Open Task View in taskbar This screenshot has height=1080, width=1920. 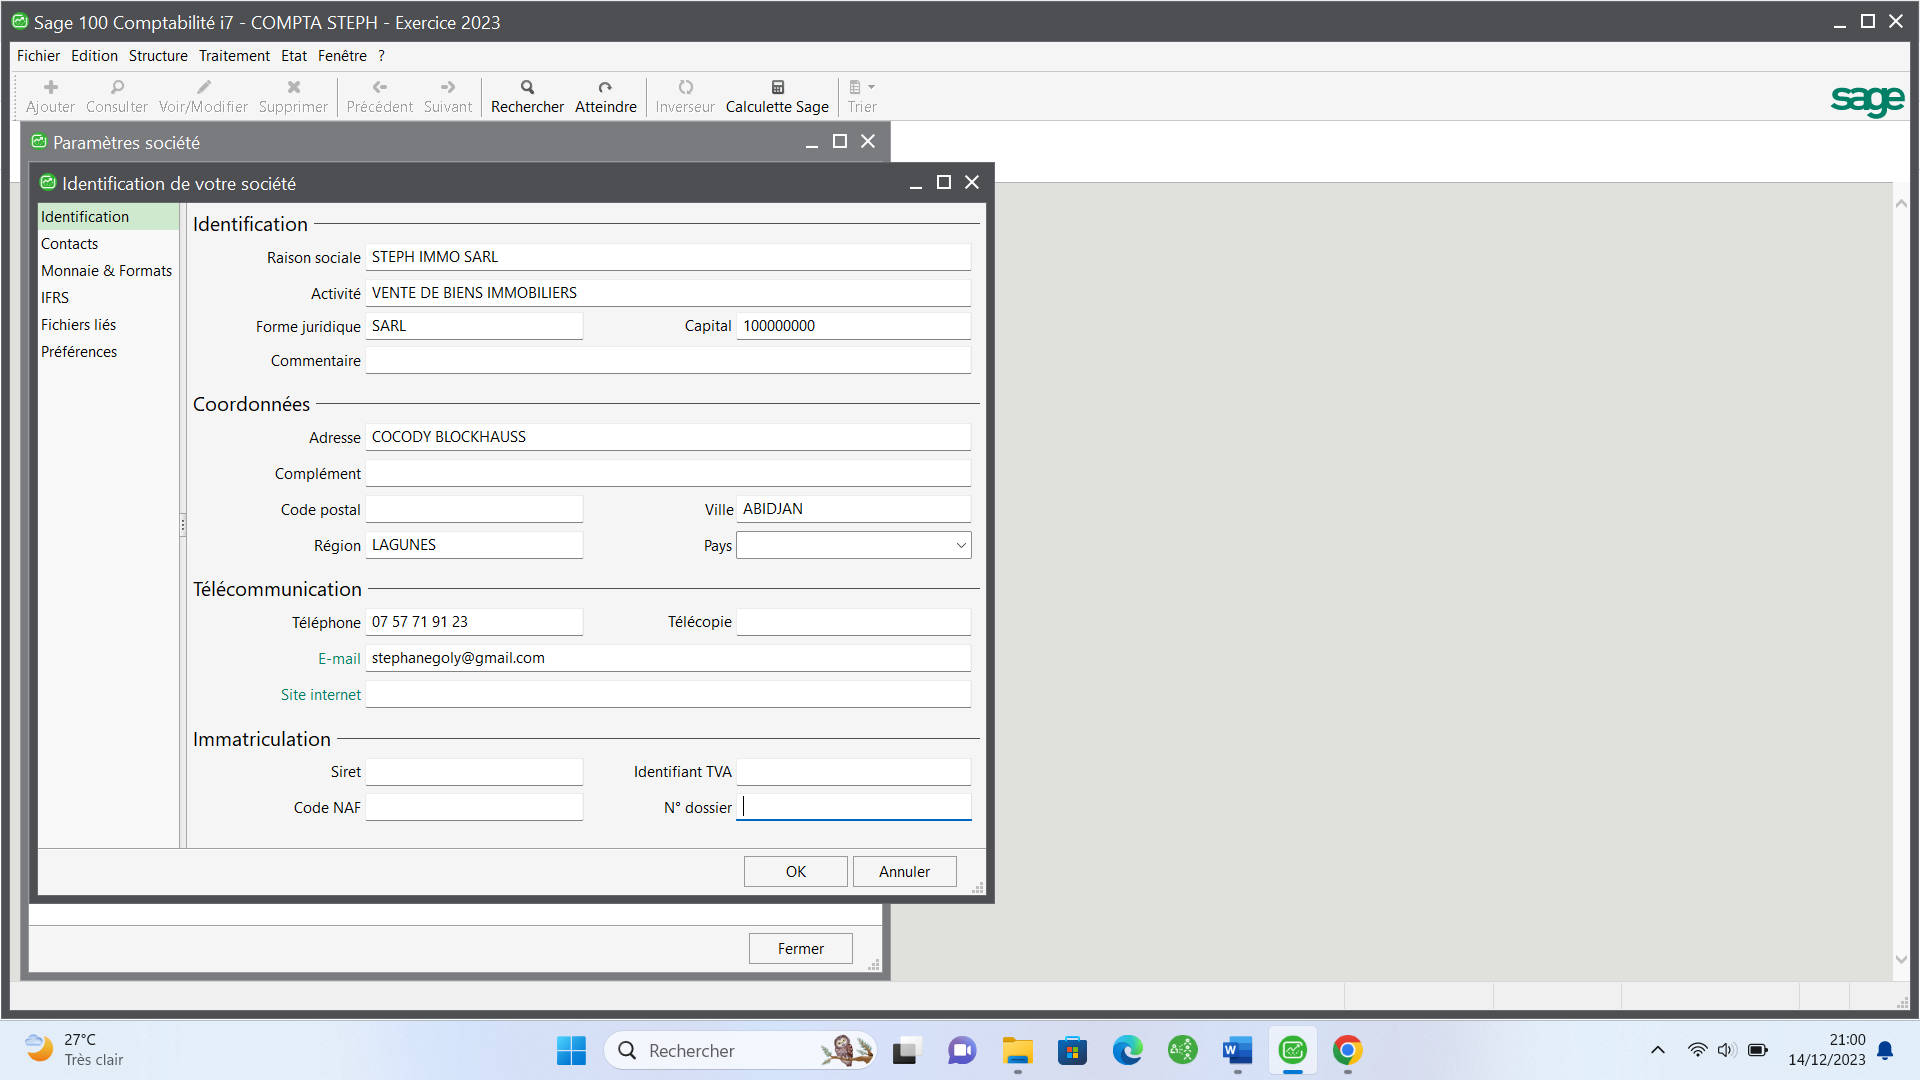point(905,1050)
